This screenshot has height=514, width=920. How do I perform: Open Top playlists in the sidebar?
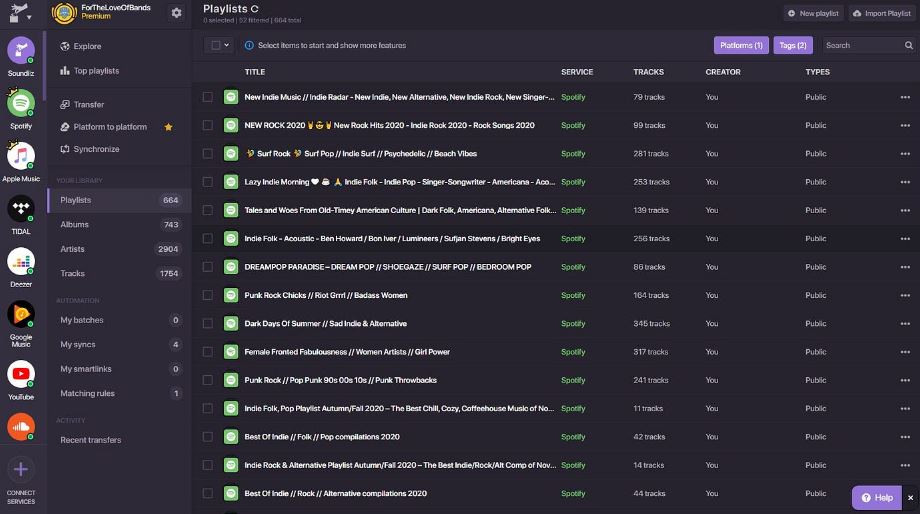89,71
